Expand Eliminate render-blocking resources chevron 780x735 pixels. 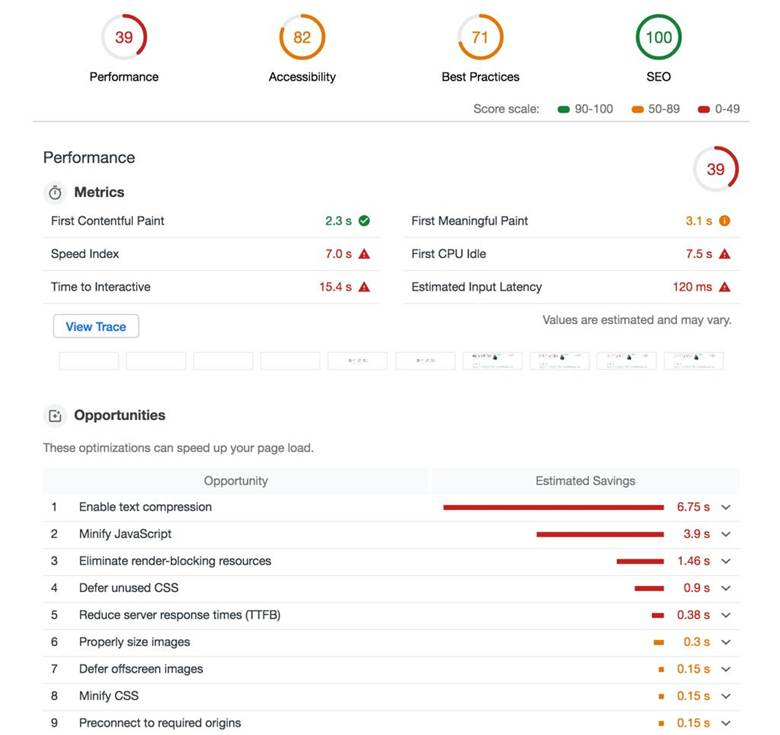pyautogui.click(x=726, y=561)
